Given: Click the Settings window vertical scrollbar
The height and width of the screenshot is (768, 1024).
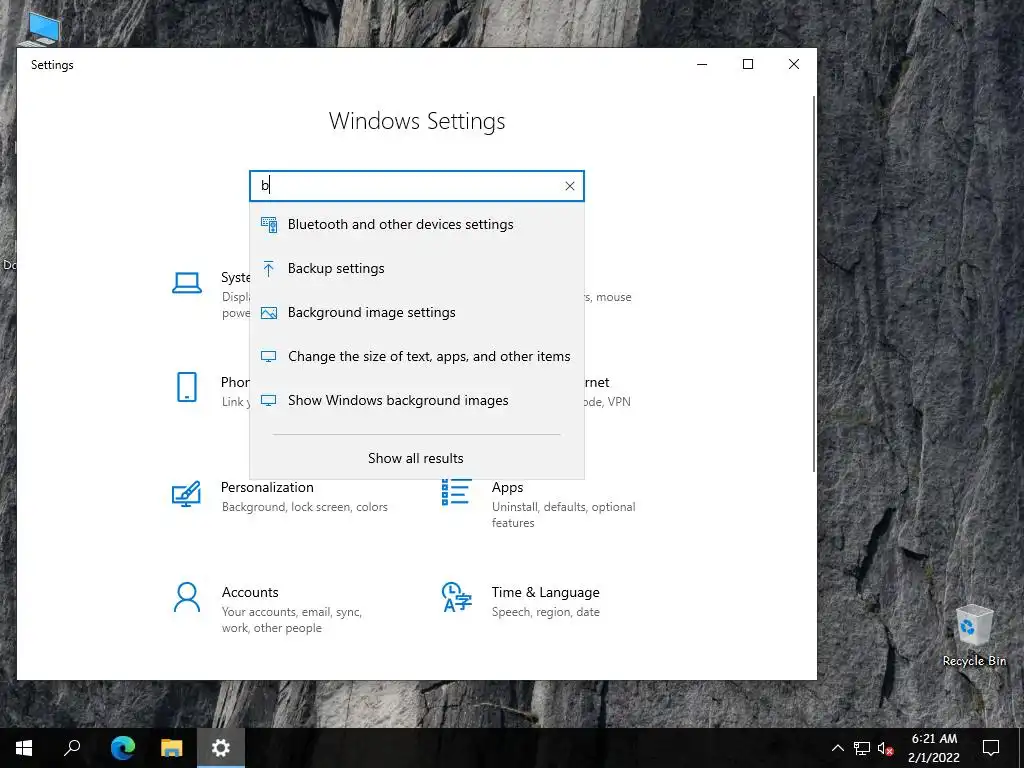Looking at the screenshot, I should pyautogui.click(x=814, y=283).
